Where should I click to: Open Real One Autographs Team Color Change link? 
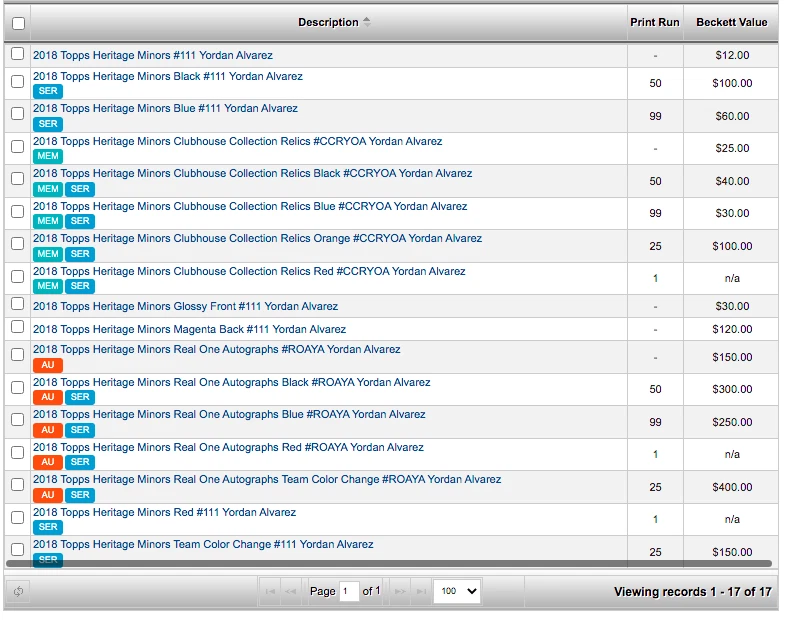(267, 479)
